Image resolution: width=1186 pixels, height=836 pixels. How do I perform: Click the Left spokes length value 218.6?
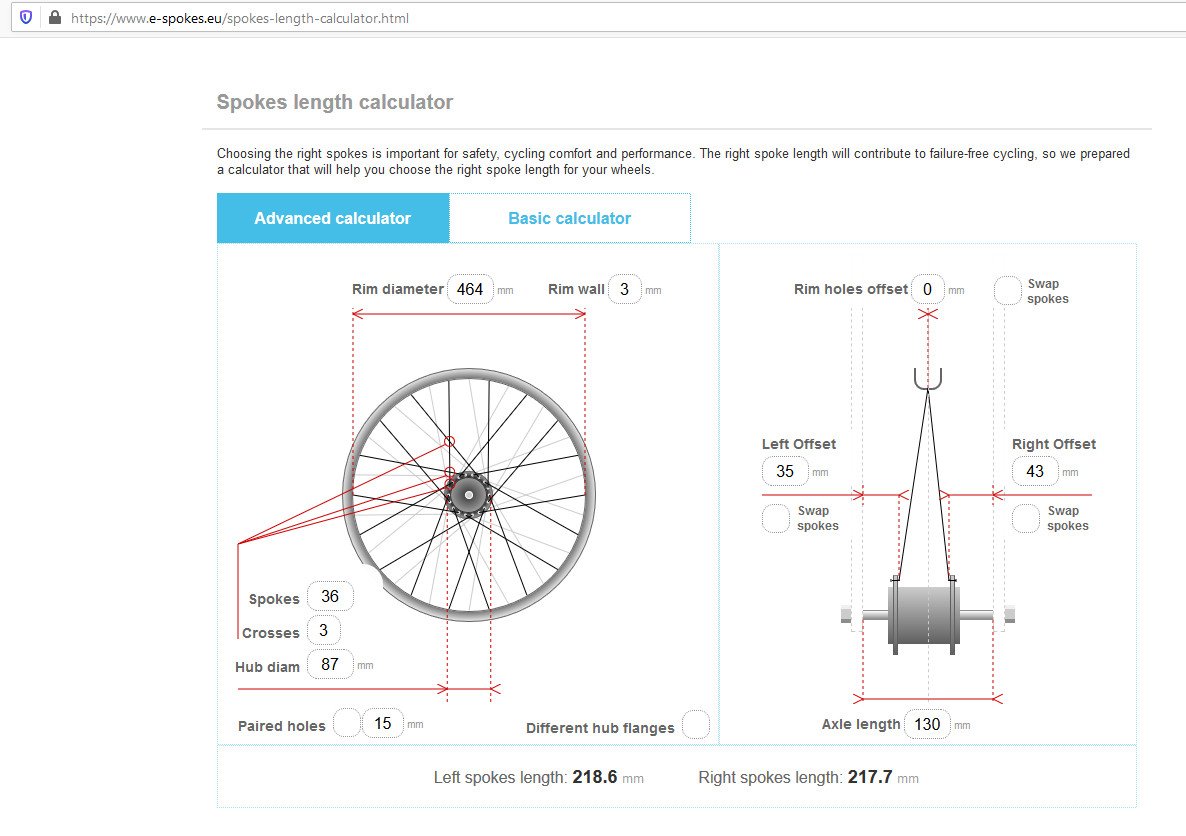(595, 777)
